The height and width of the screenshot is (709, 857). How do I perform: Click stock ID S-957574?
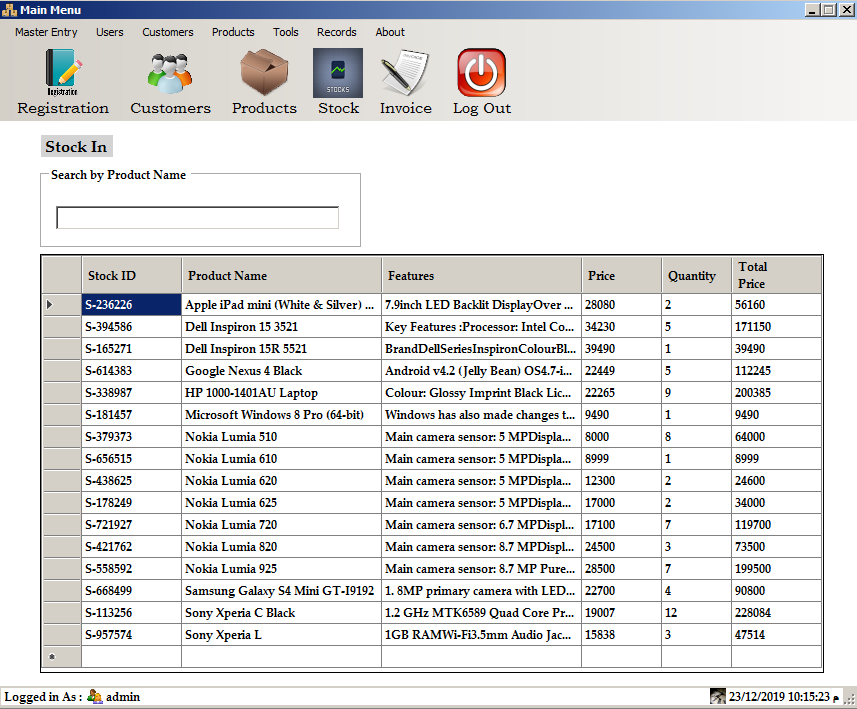pos(132,635)
